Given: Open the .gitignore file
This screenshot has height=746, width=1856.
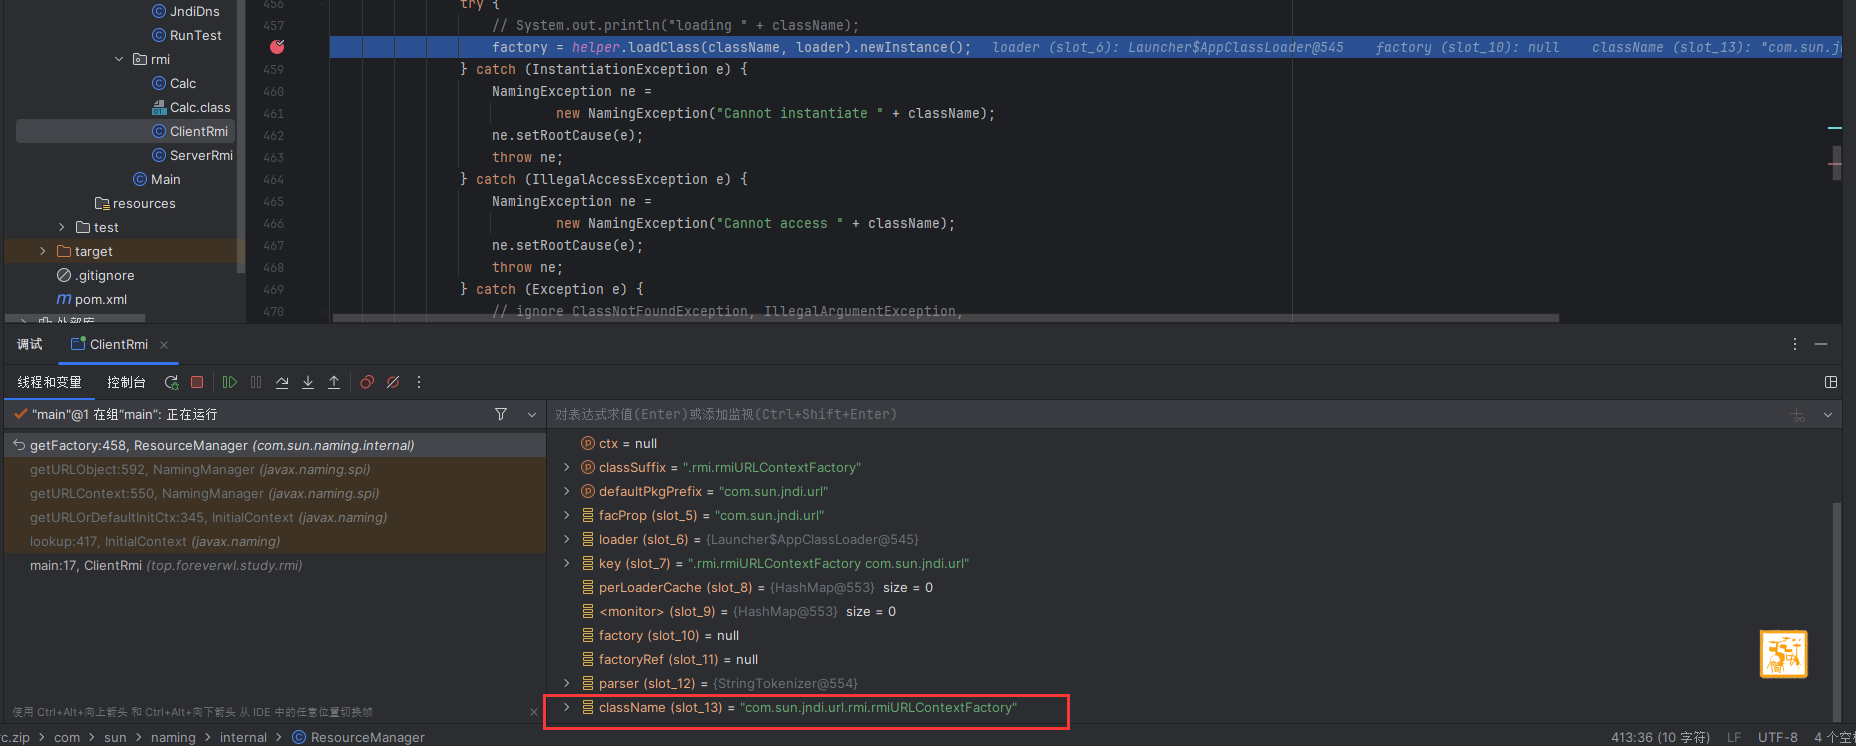Looking at the screenshot, I should [96, 275].
